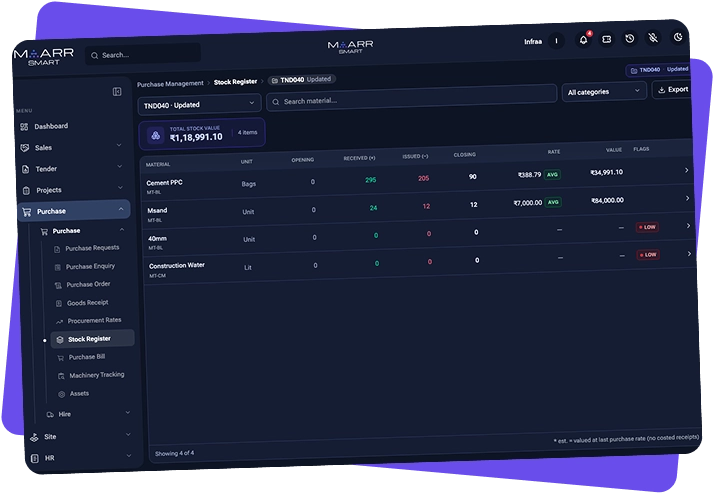
Task: Click the LOW flag on 40mm row
Action: tap(647, 227)
